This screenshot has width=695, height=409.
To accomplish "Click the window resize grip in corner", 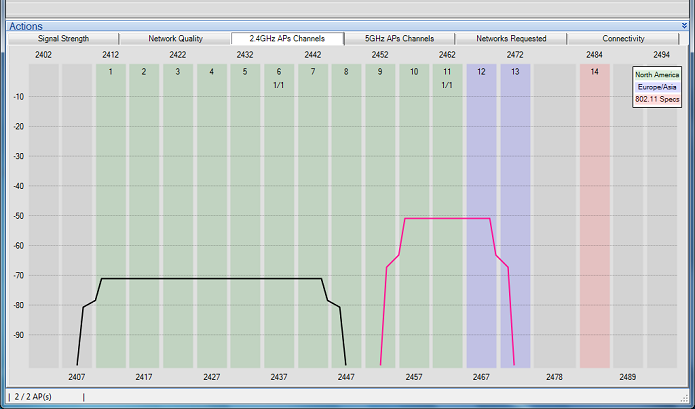I will tap(684, 397).
